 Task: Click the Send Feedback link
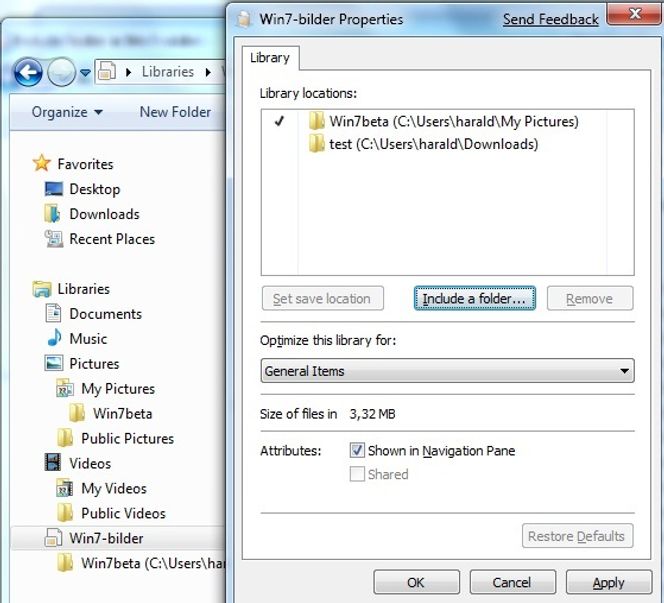[x=551, y=19]
